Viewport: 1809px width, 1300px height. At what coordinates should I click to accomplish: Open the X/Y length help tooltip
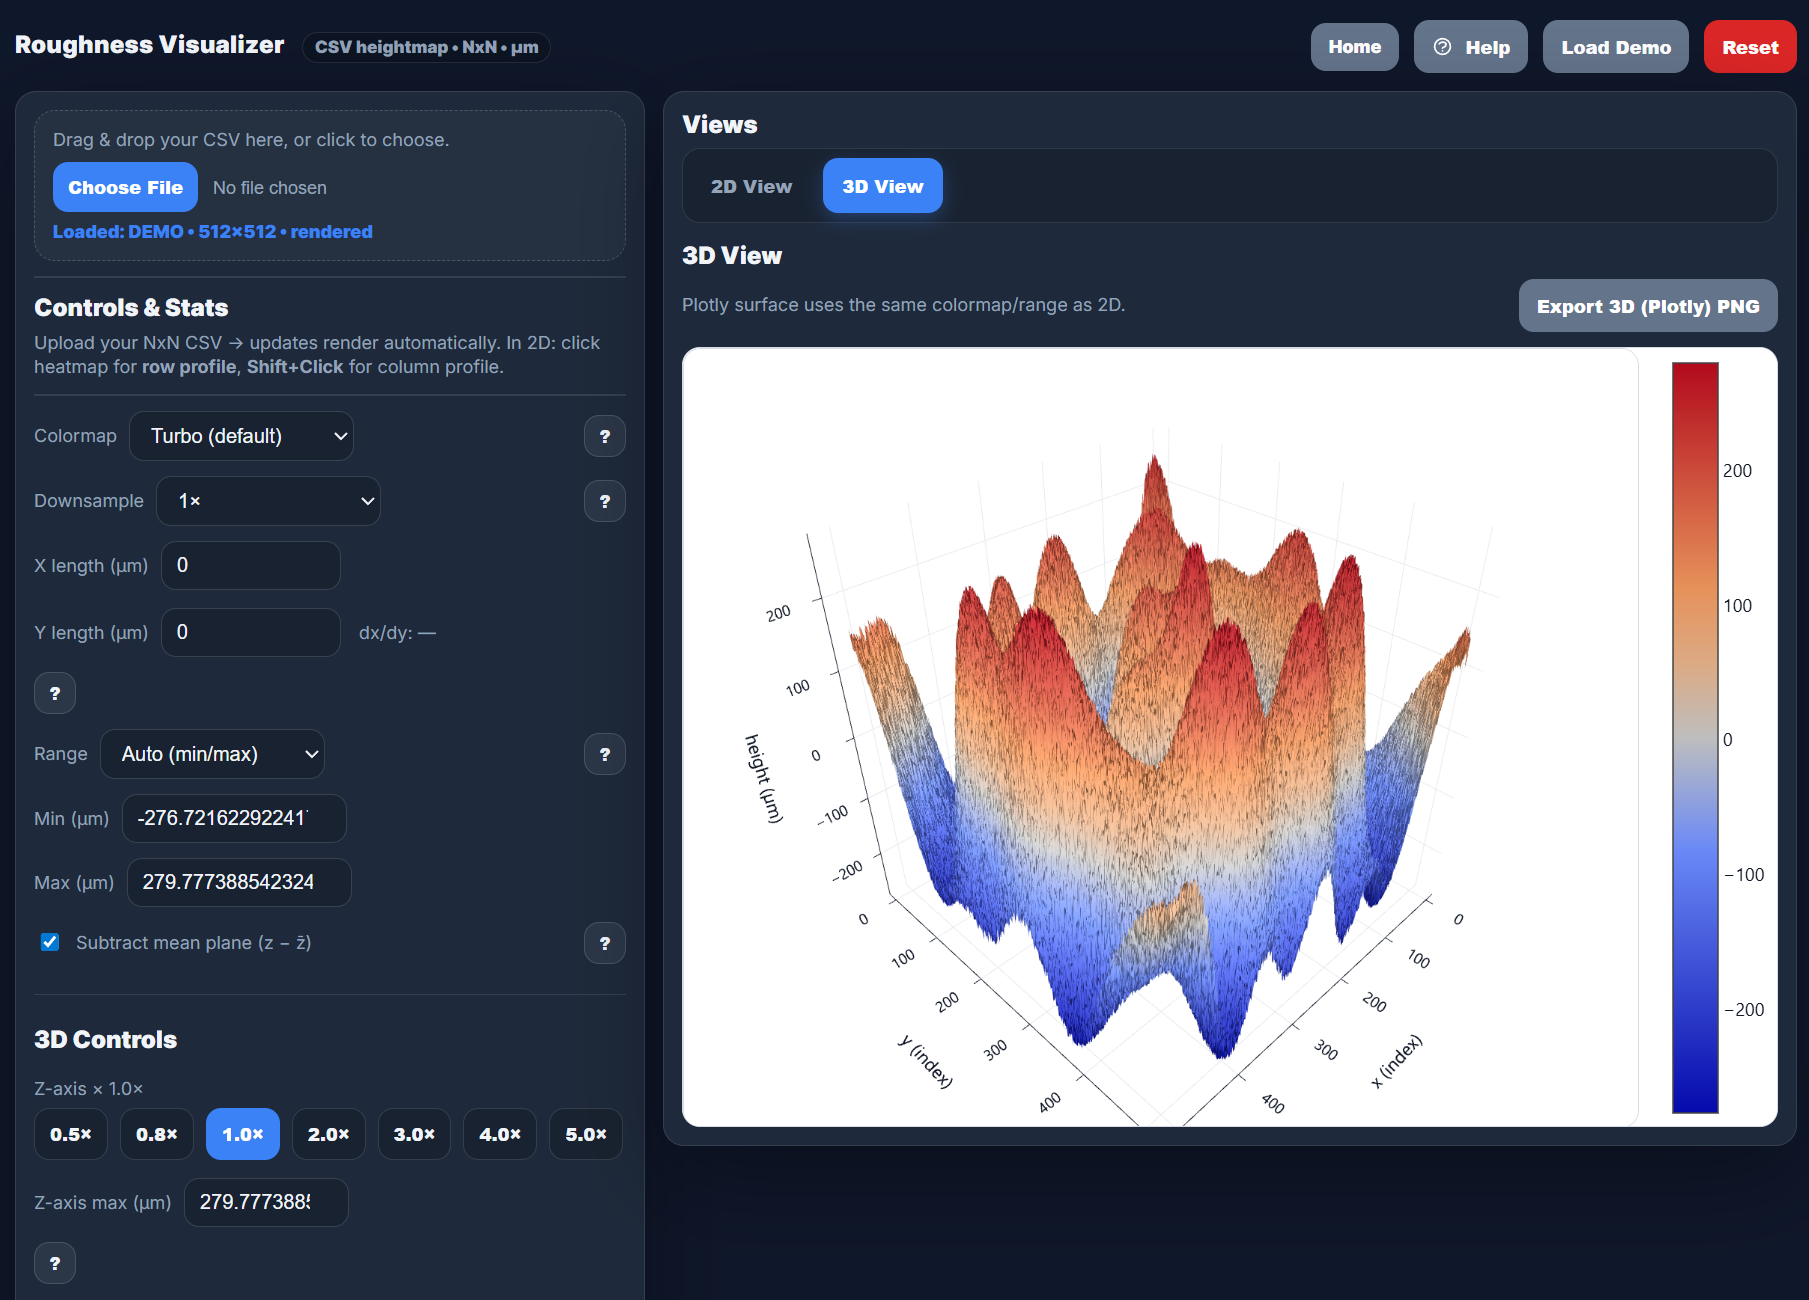(55, 692)
